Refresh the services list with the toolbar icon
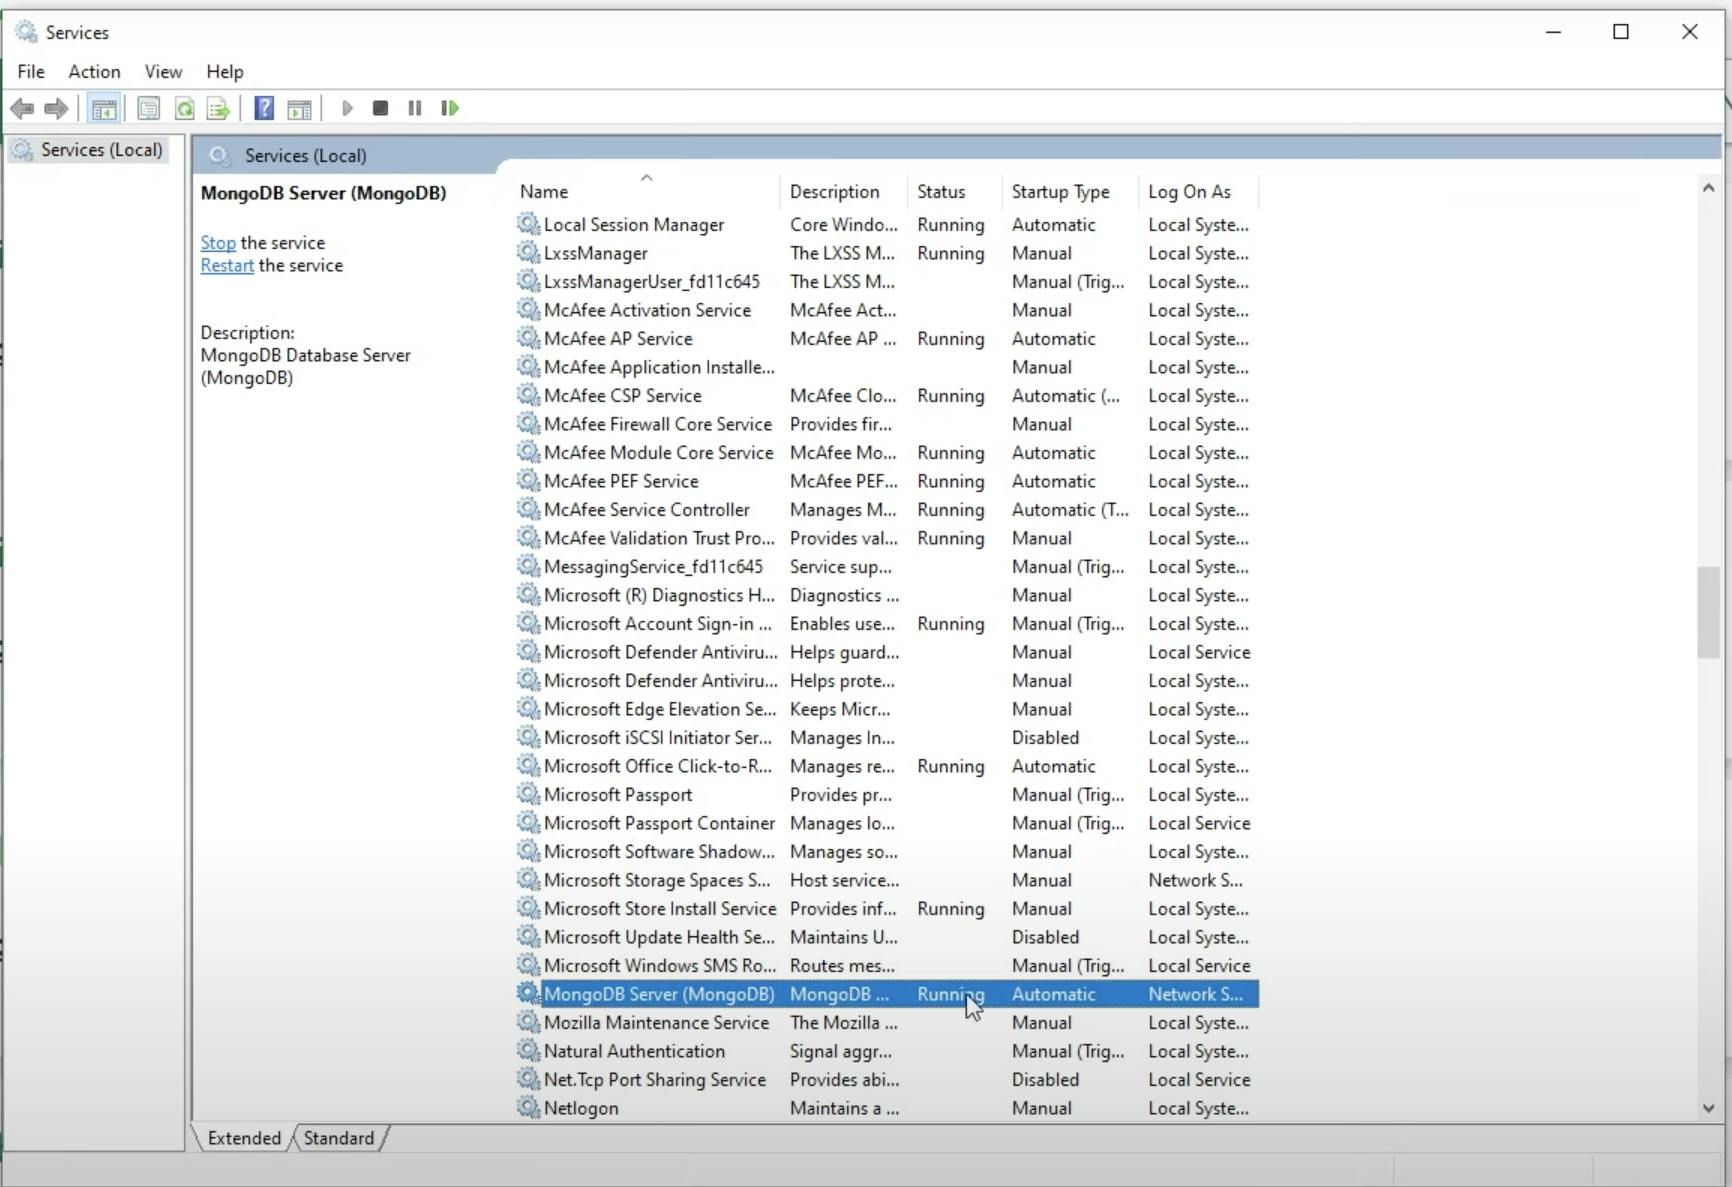This screenshot has height=1187, width=1732. coord(184,108)
